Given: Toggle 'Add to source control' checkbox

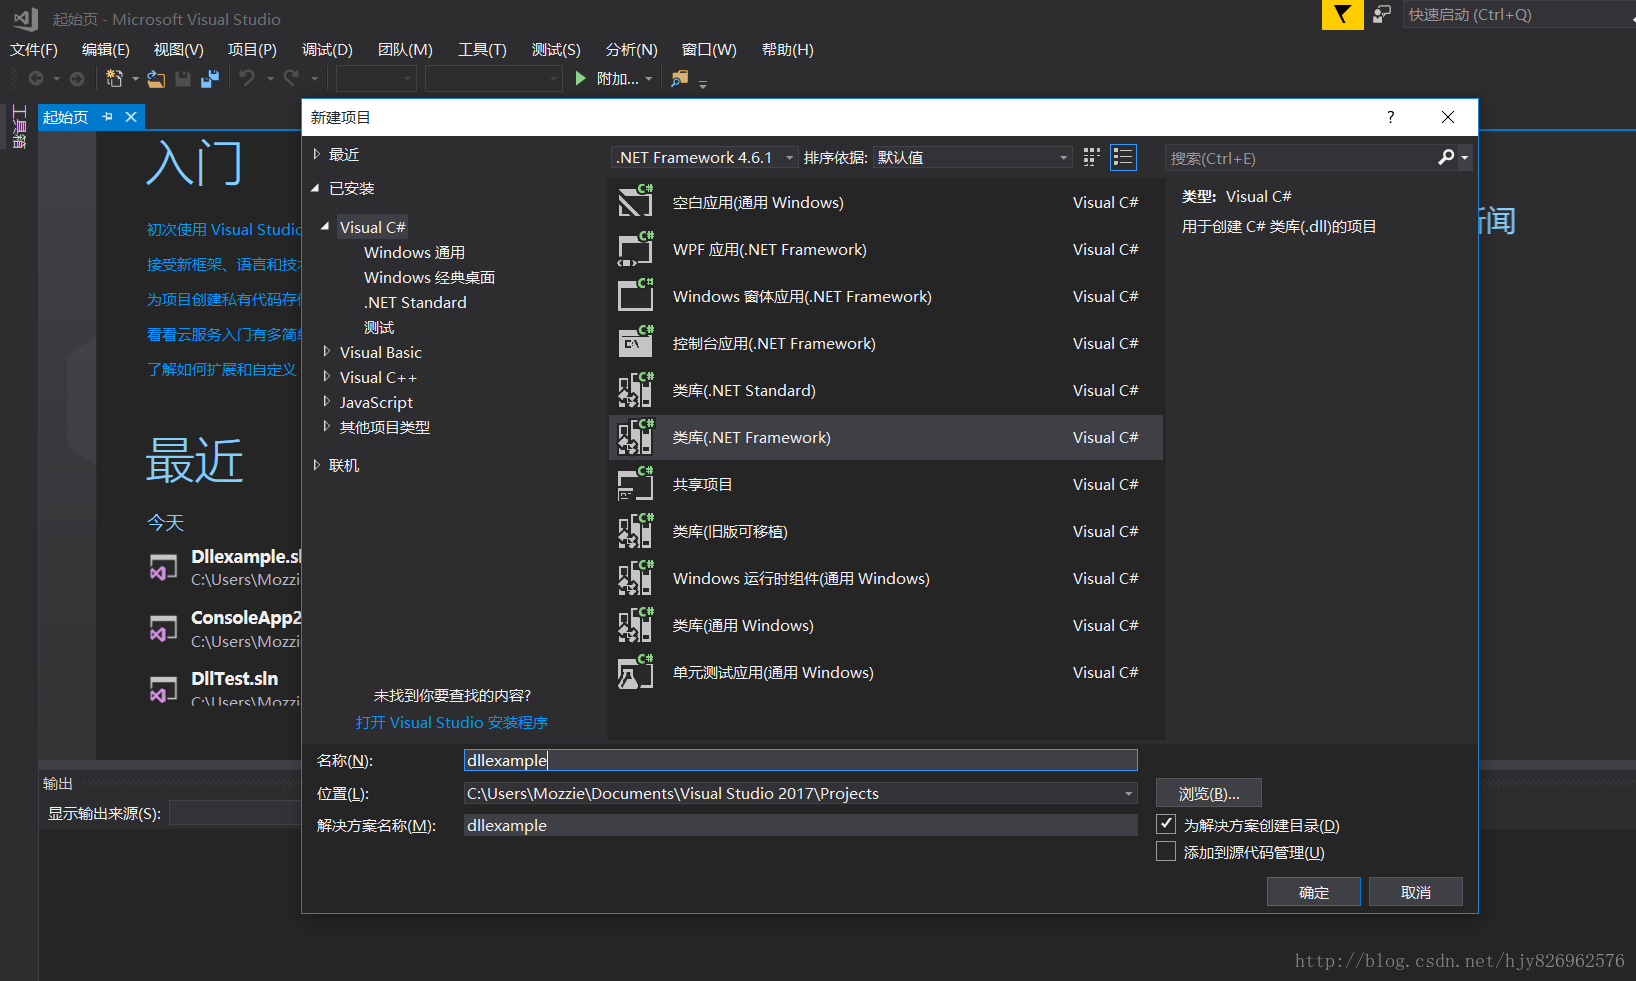Looking at the screenshot, I should (x=1166, y=851).
